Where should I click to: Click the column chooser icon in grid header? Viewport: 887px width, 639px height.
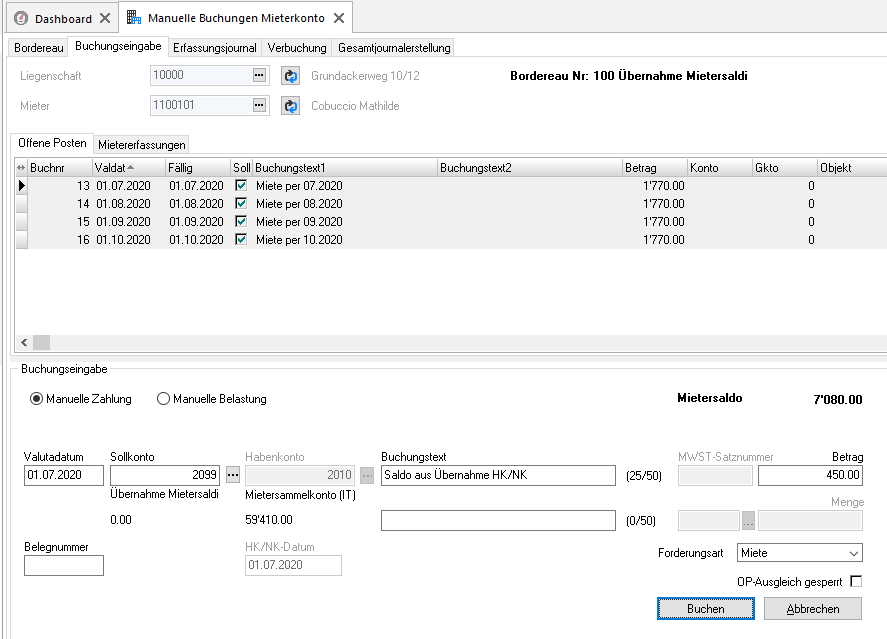point(21,168)
